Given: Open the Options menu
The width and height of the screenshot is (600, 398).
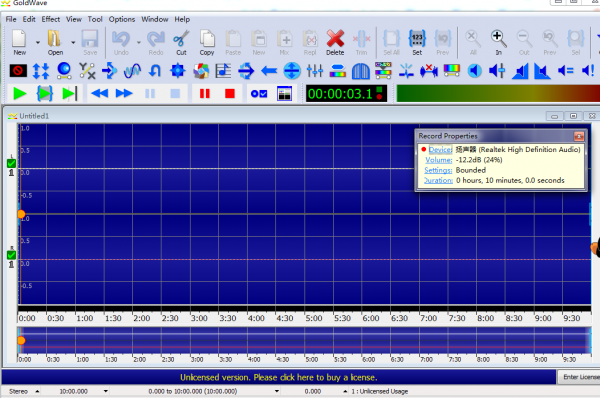Looking at the screenshot, I should 122,19.
